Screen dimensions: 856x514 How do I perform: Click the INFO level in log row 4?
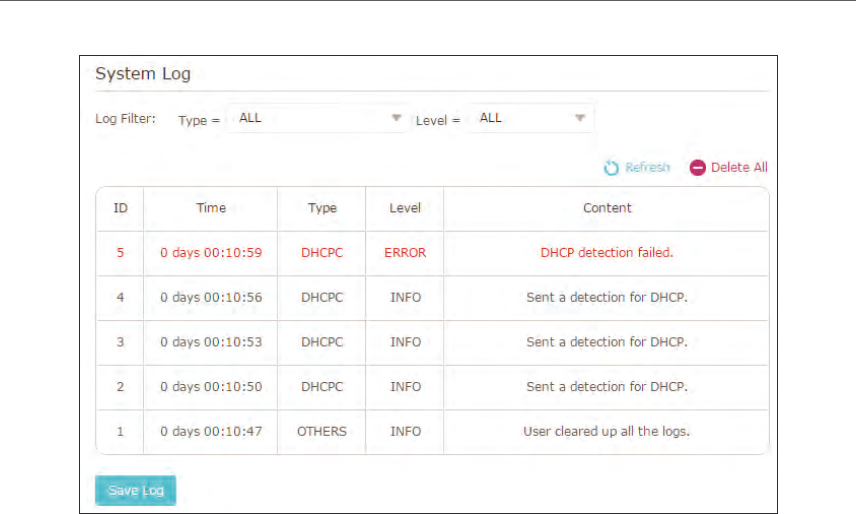(x=405, y=297)
